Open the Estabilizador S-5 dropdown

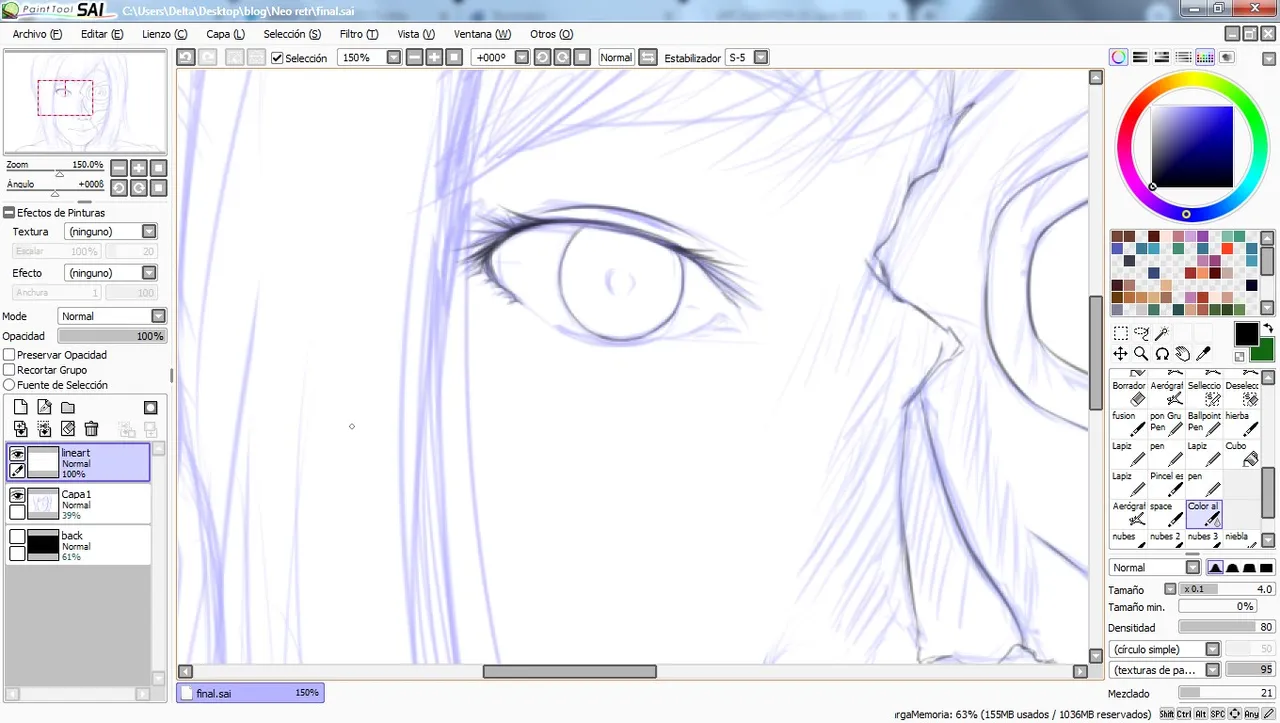(761, 58)
